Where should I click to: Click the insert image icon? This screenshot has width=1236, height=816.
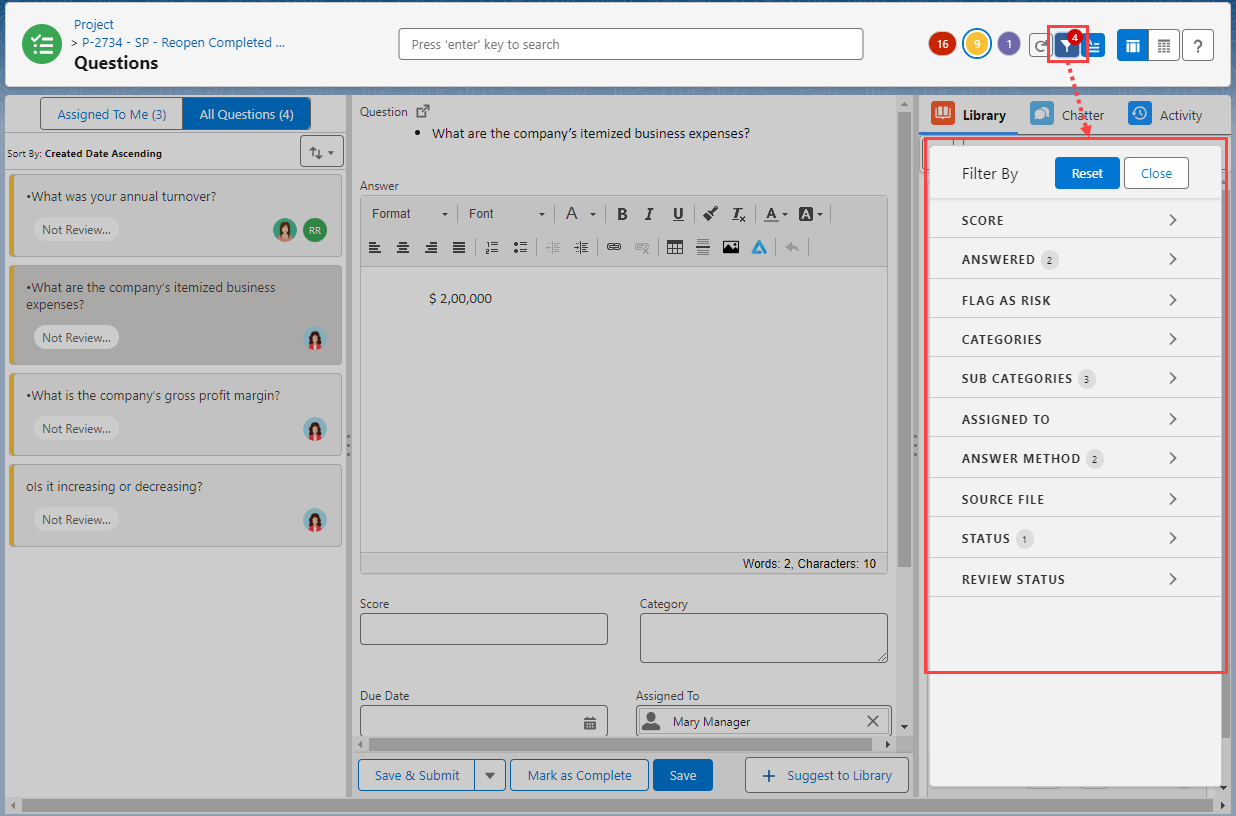(731, 247)
